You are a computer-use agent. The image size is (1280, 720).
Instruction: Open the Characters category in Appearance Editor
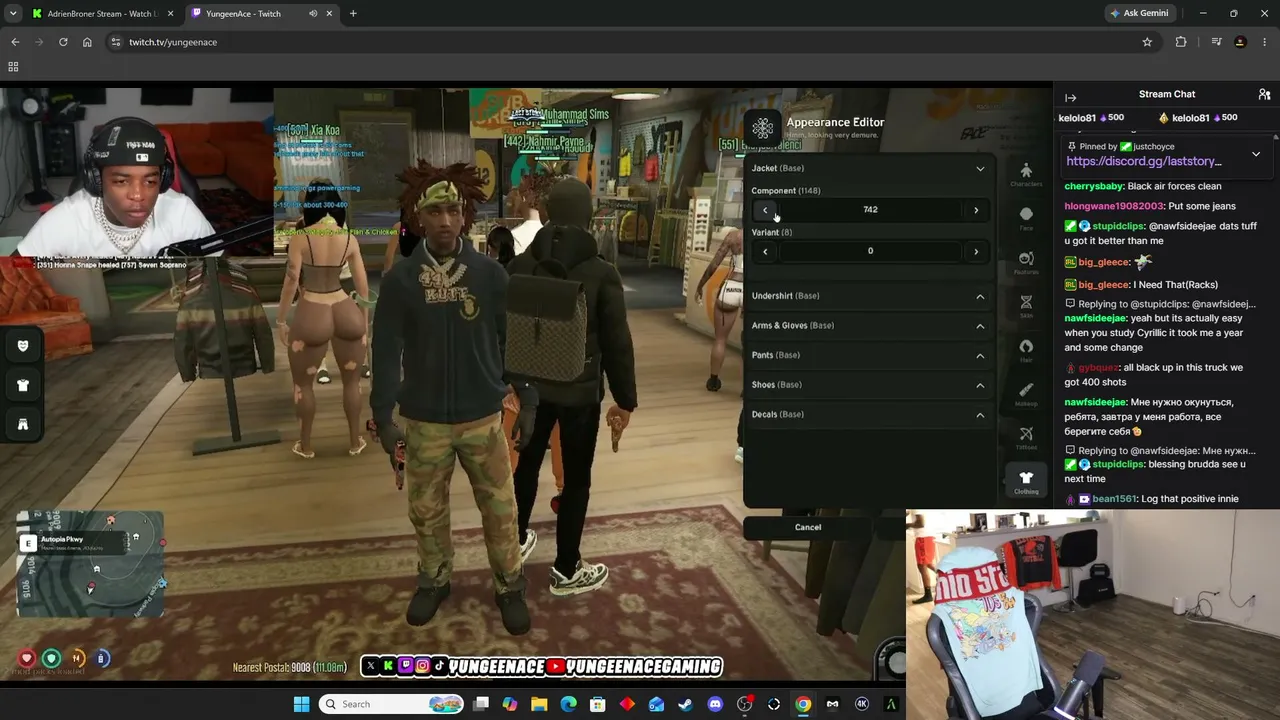[1026, 174]
